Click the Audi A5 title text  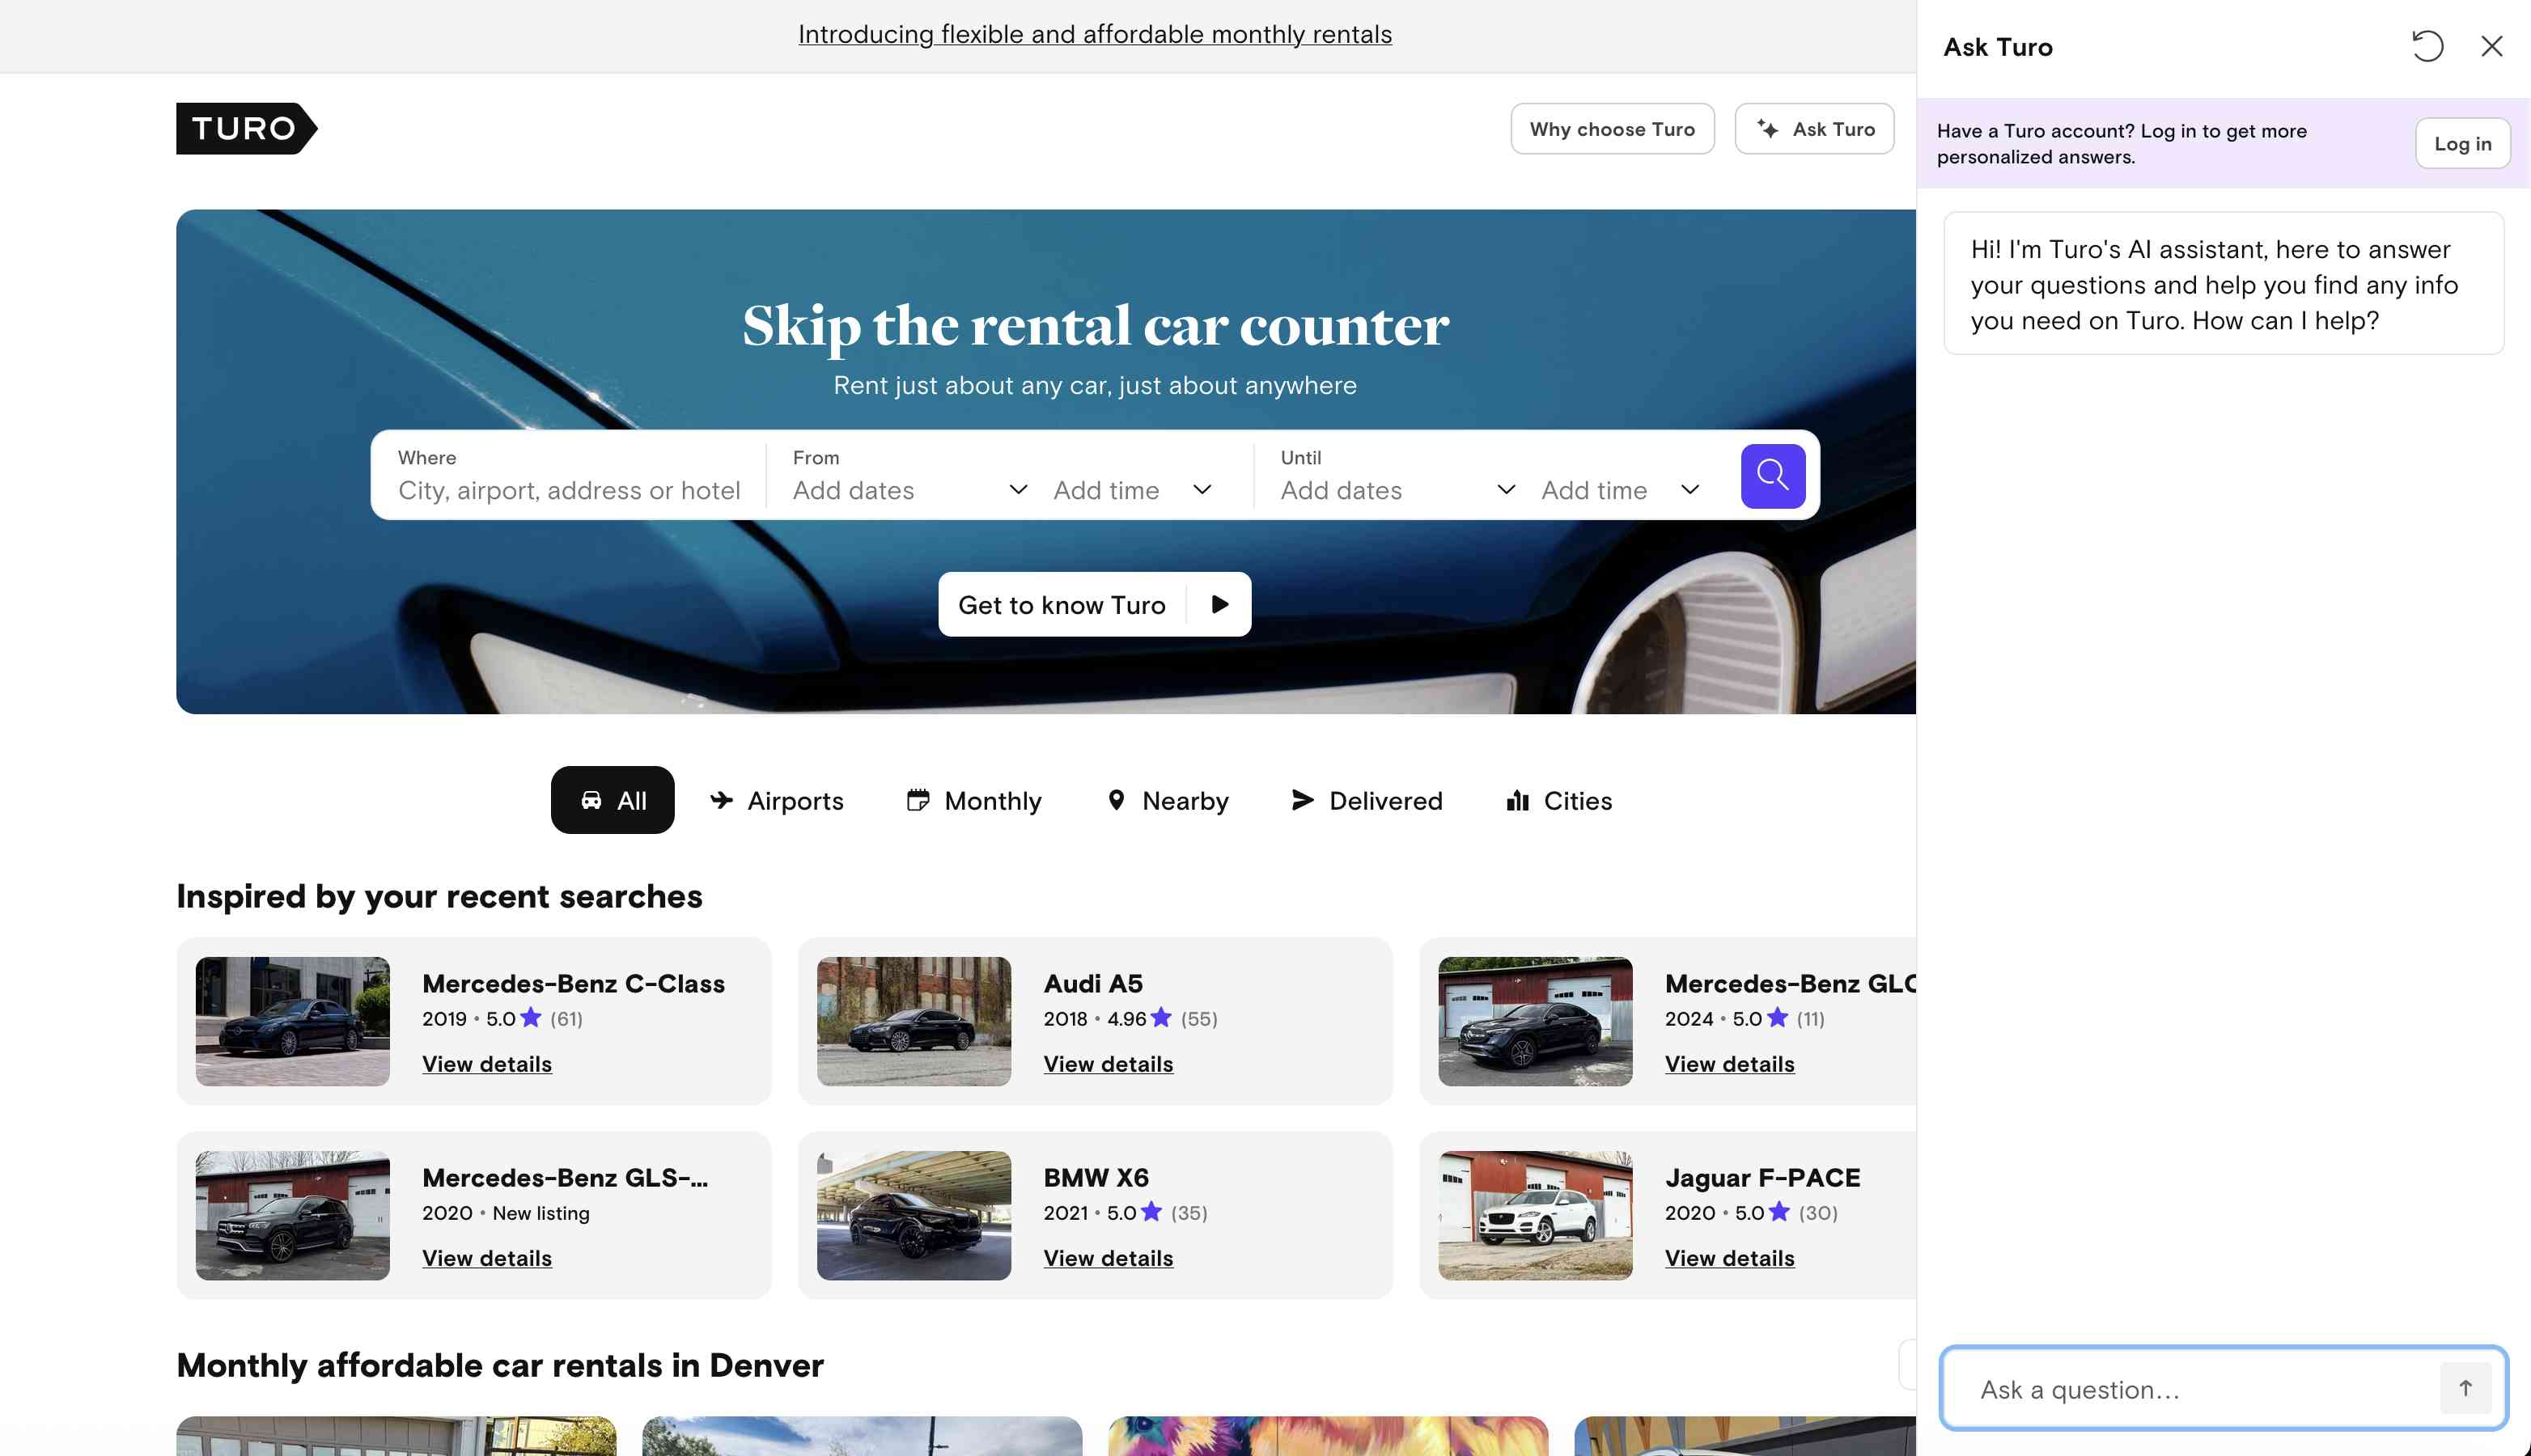tap(1093, 983)
